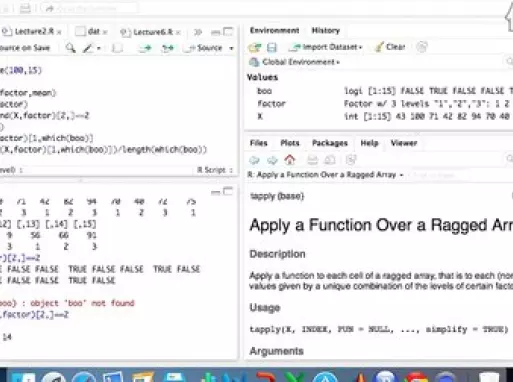Image resolution: width=513 pixels, height=382 pixels.
Task: Switch to the Packages tab
Action: [330, 143]
